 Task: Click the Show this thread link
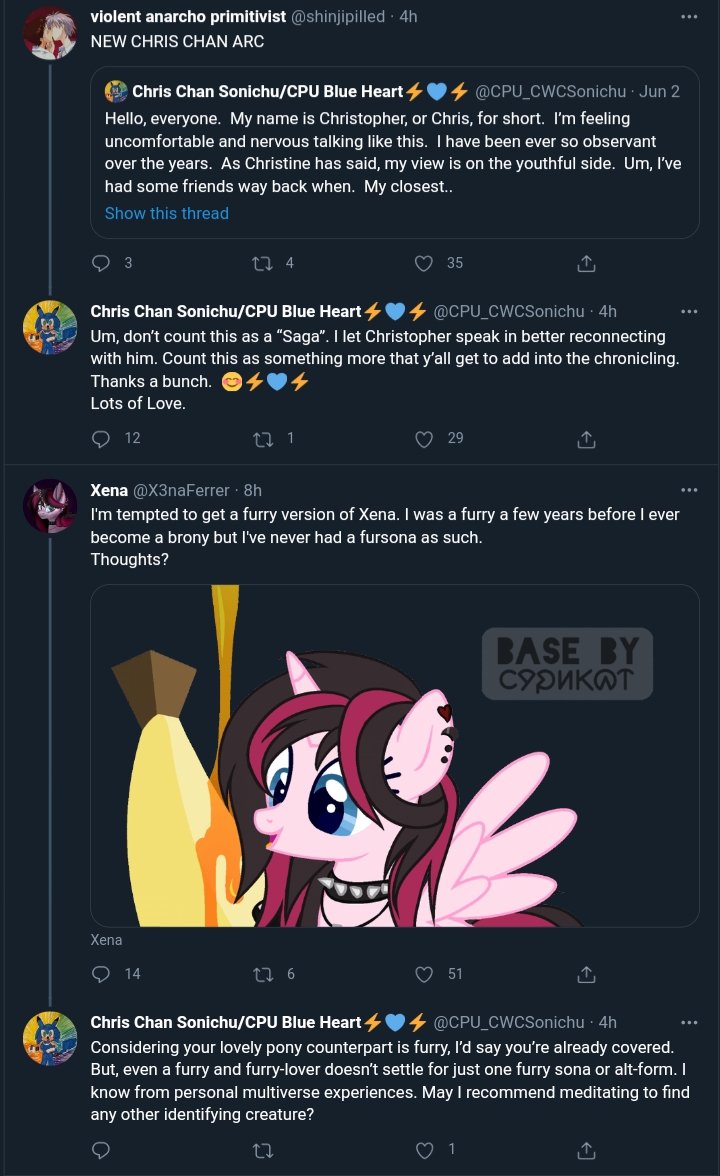pyautogui.click(x=166, y=214)
